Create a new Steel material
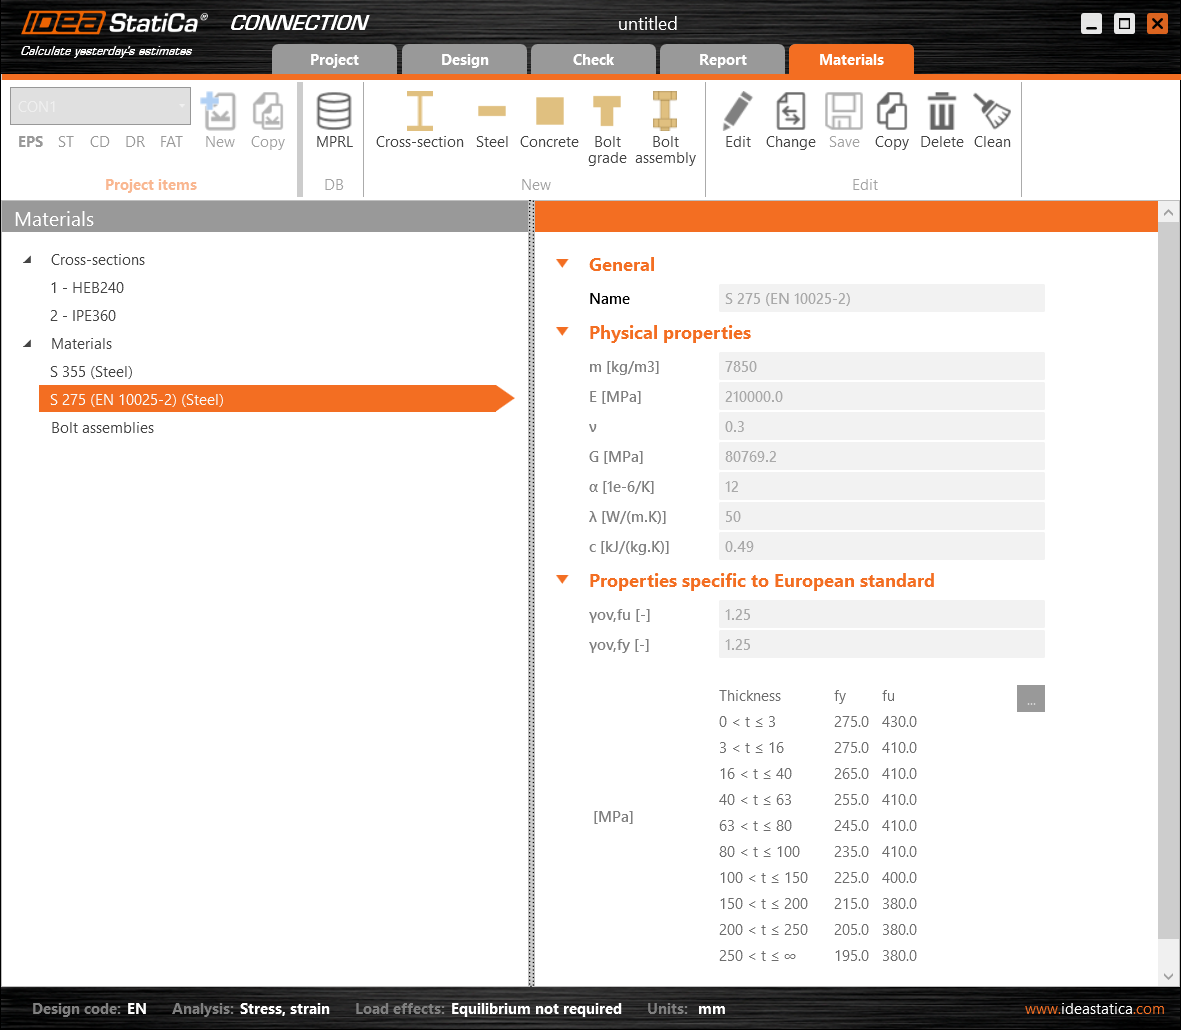The height and width of the screenshot is (1030, 1181). (491, 121)
